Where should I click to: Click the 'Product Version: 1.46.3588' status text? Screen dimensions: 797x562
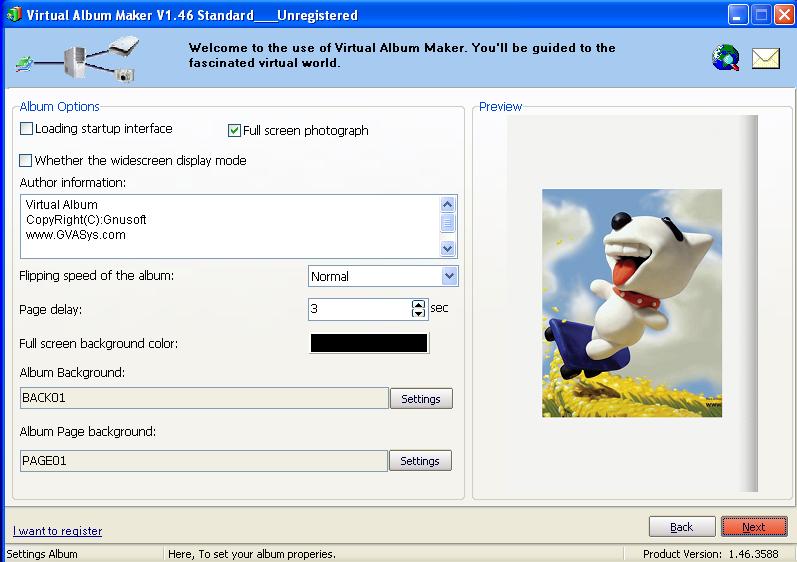point(711,554)
